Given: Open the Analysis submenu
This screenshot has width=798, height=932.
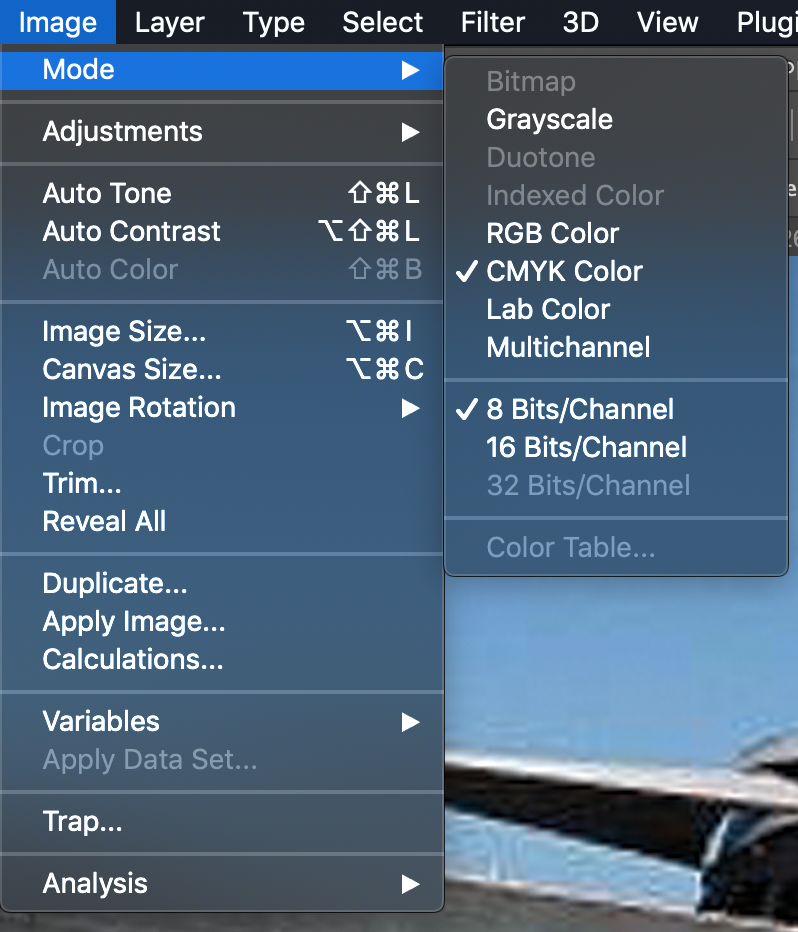Looking at the screenshot, I should coord(94,883).
